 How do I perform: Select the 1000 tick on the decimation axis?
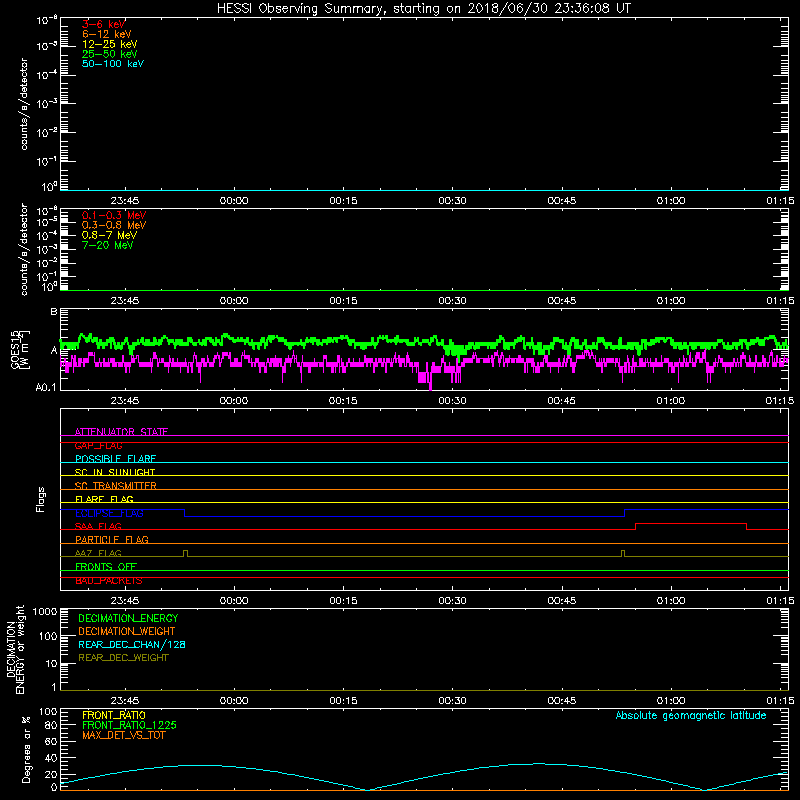[x=44, y=612]
